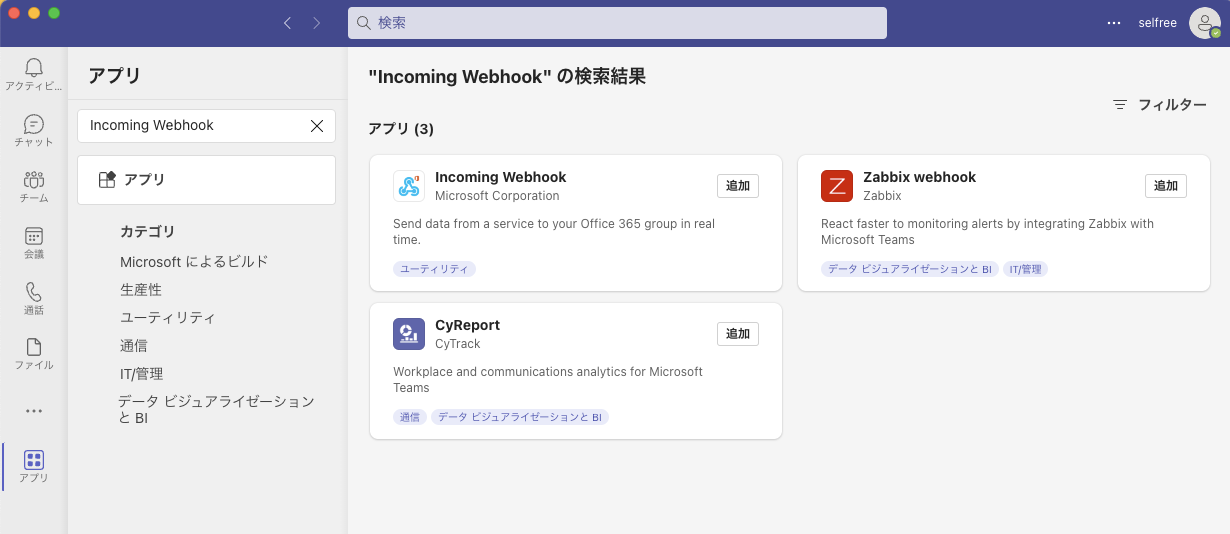Go back with the left arrow
Image resolution: width=1230 pixels, height=534 pixels.
[x=287, y=22]
